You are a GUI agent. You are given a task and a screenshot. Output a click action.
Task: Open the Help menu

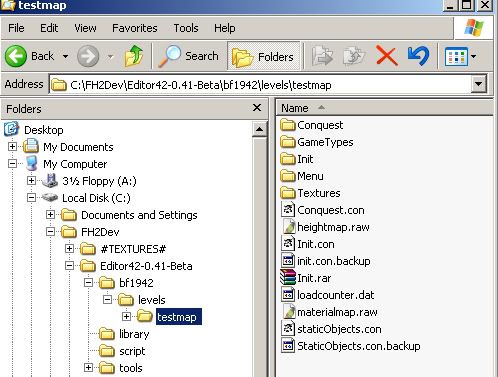[225, 28]
